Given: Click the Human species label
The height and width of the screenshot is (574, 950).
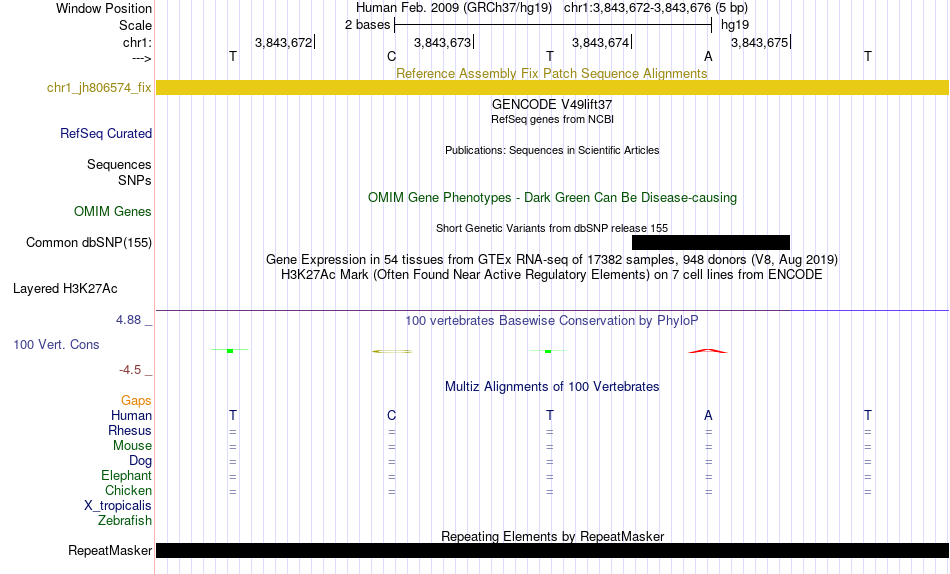Looking at the screenshot, I should pyautogui.click(x=131, y=415).
